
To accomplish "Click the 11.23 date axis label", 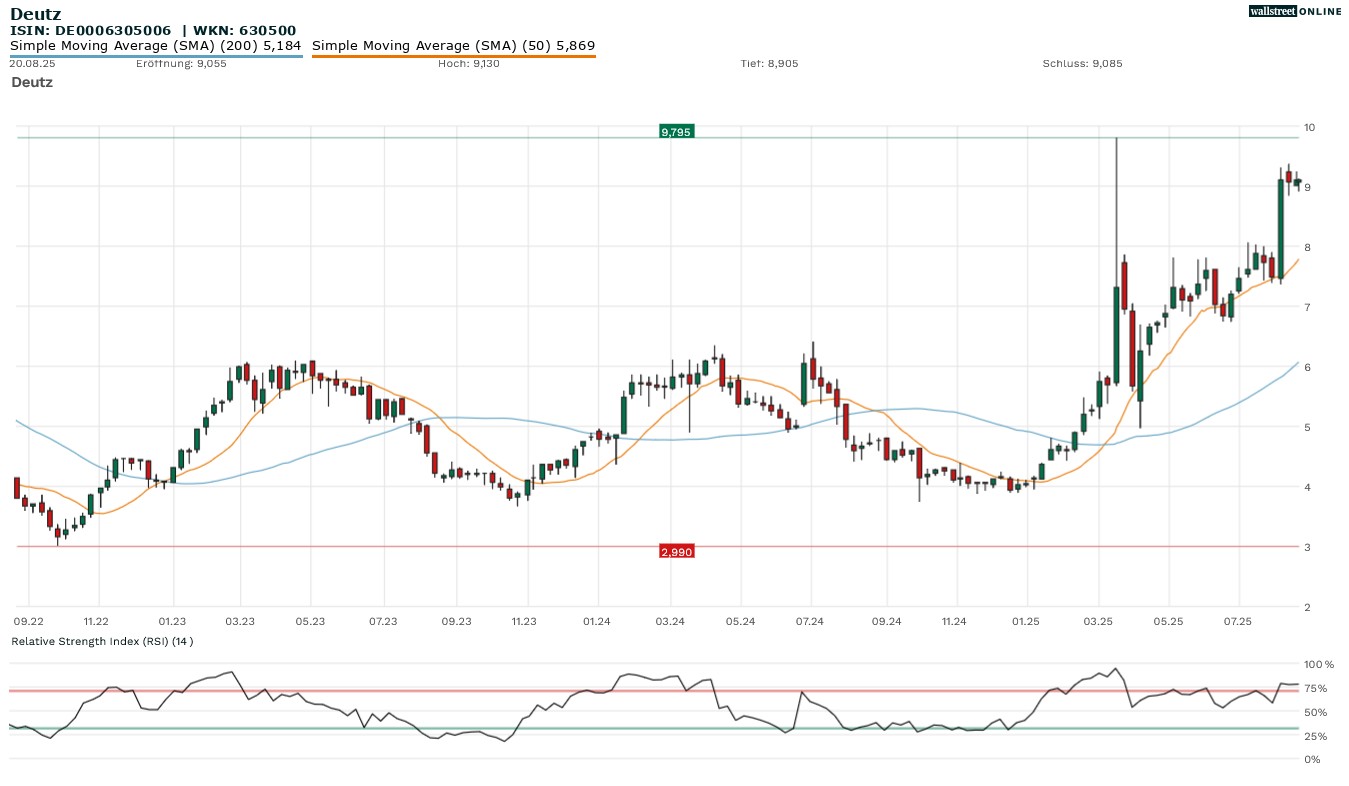I will 524,622.
